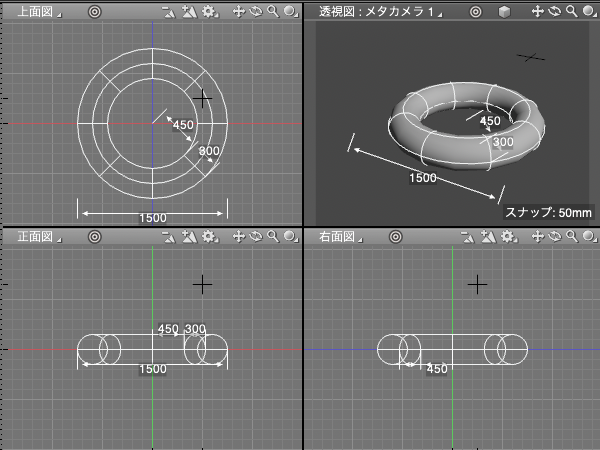Screen dimensions: 600x450
Task: Click the pan (move arrows) icon in top view
Action: 239,11
